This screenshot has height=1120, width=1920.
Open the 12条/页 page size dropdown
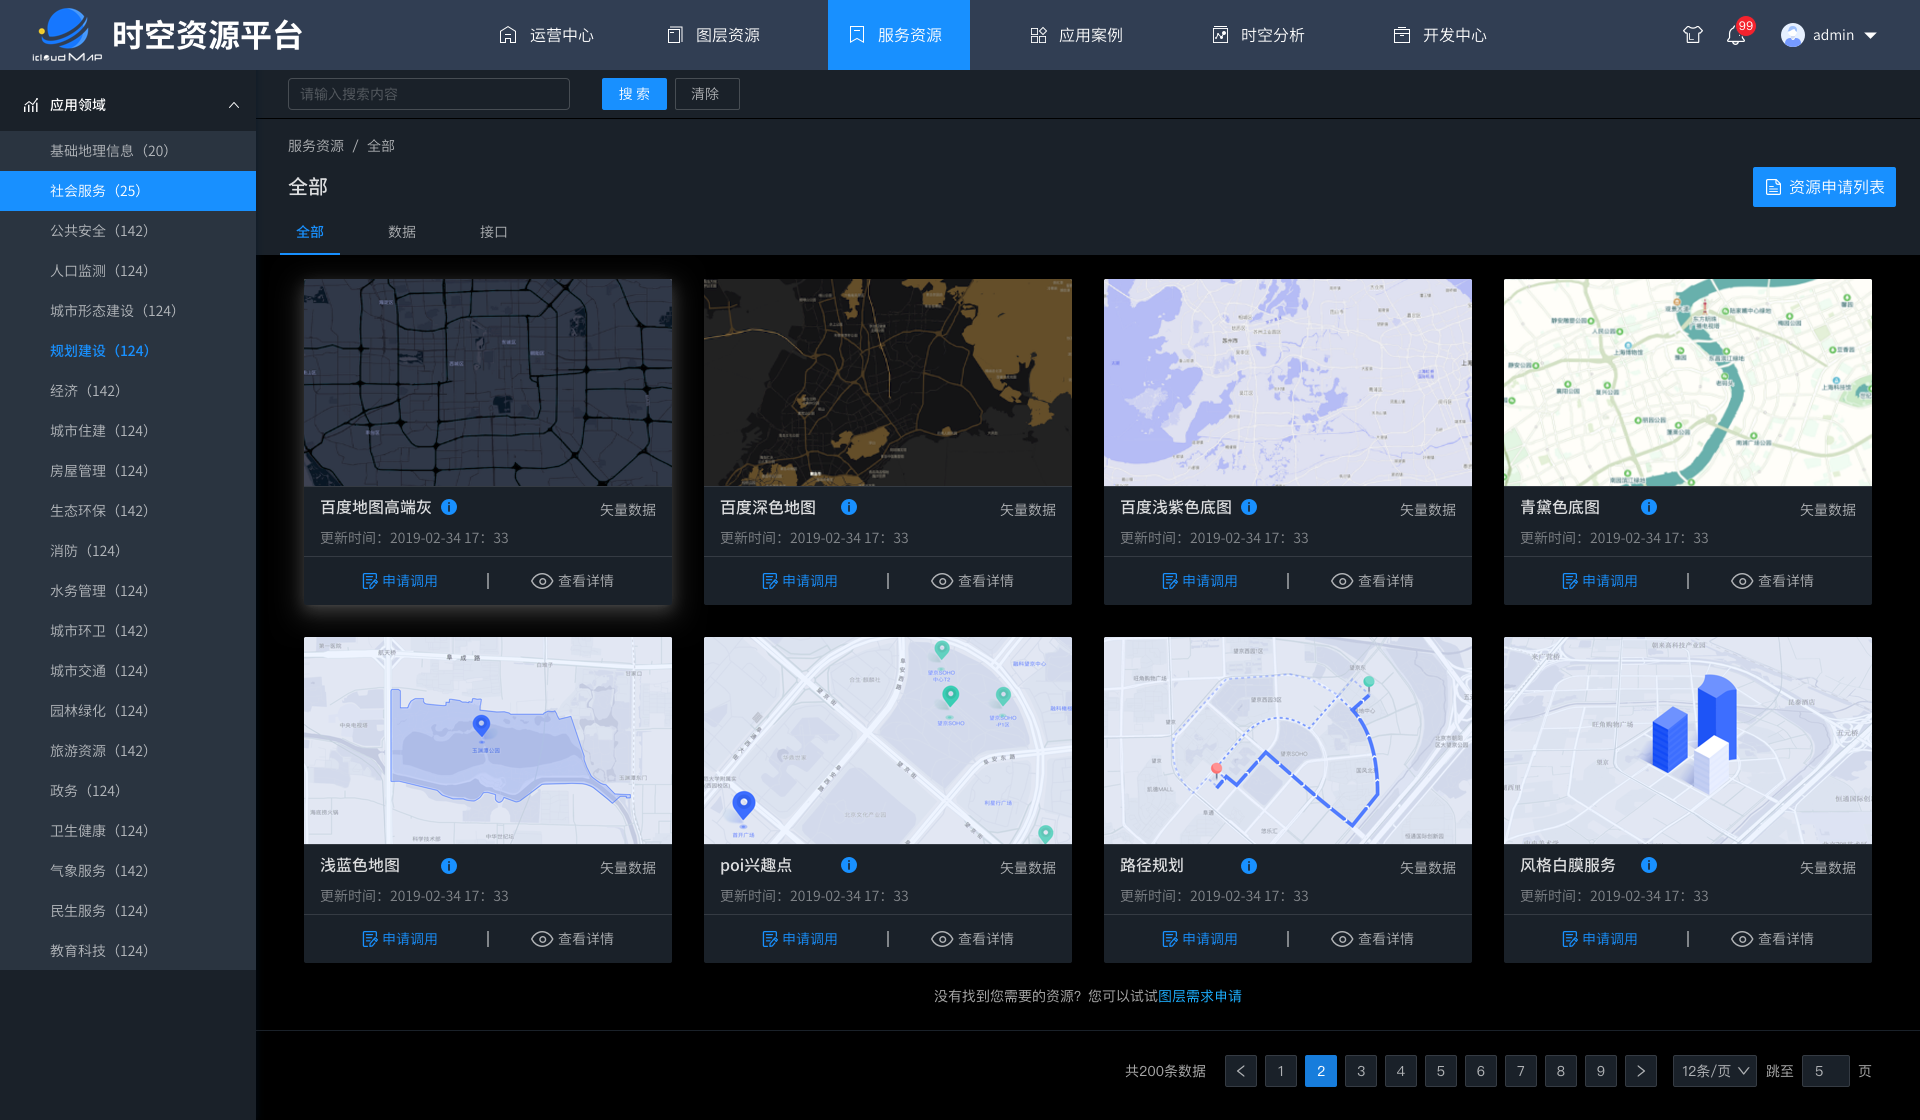point(1714,1071)
